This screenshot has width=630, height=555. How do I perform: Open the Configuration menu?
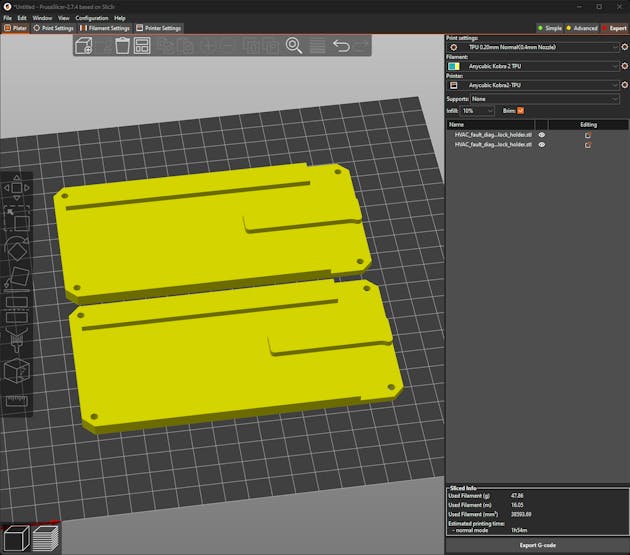92,18
